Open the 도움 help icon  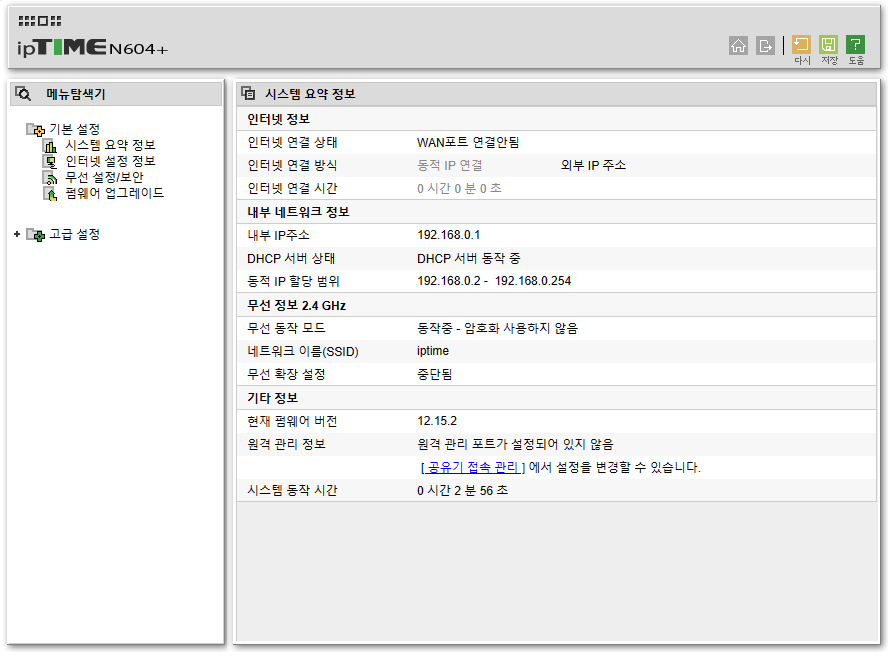pyautogui.click(x=855, y=44)
